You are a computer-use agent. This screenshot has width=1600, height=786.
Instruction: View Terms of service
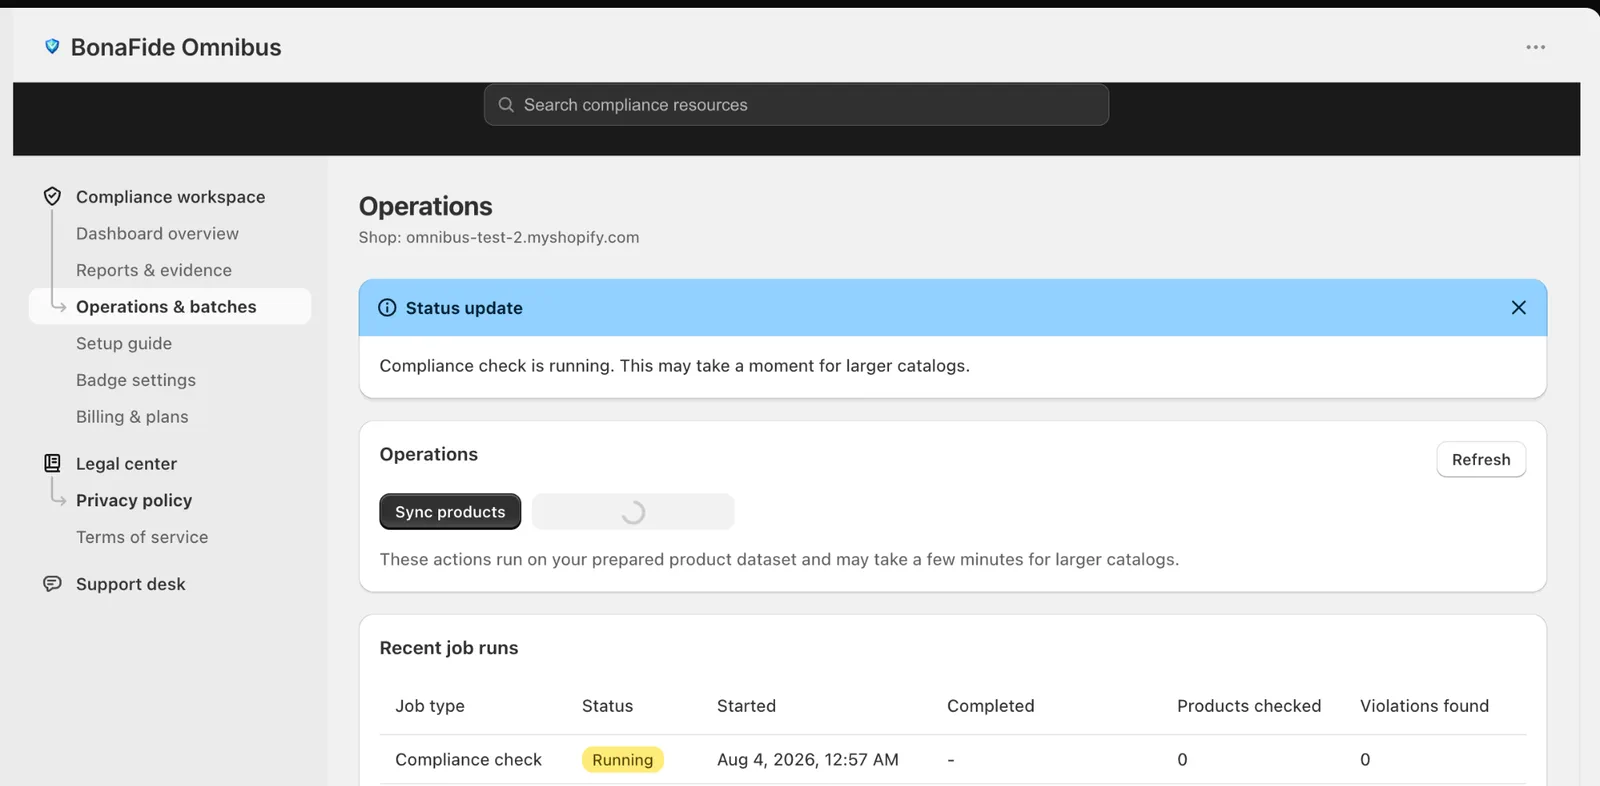pyautogui.click(x=142, y=537)
